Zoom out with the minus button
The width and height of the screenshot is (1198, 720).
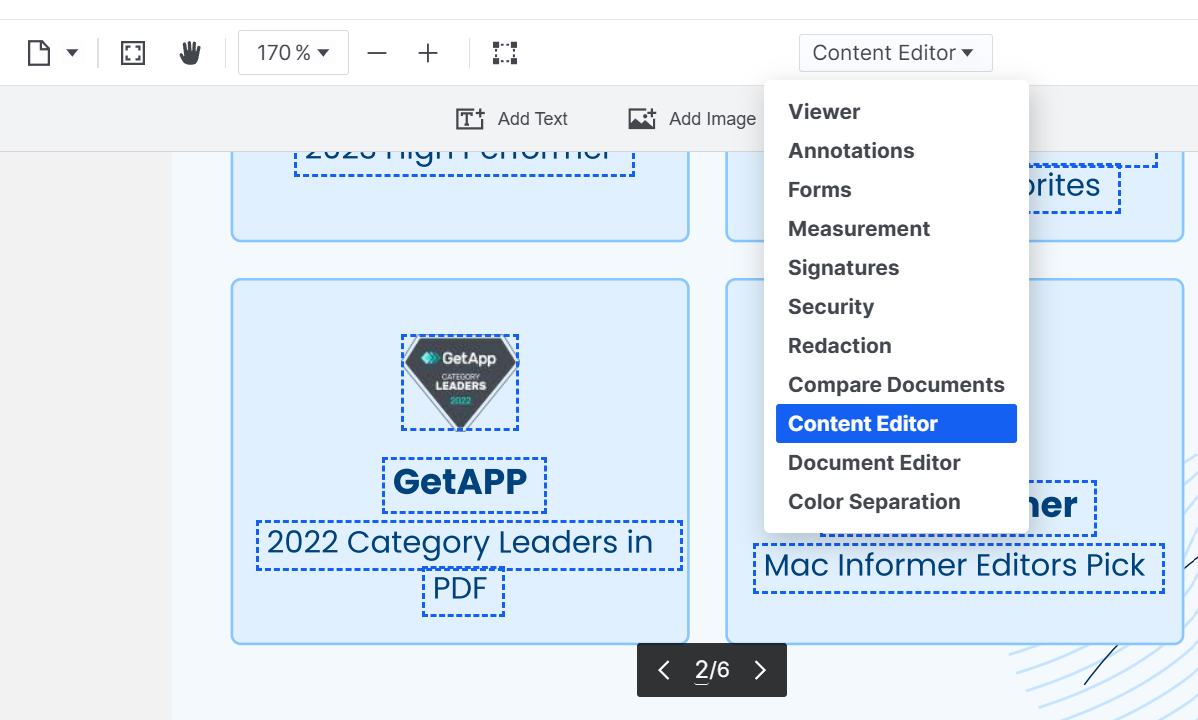point(377,54)
